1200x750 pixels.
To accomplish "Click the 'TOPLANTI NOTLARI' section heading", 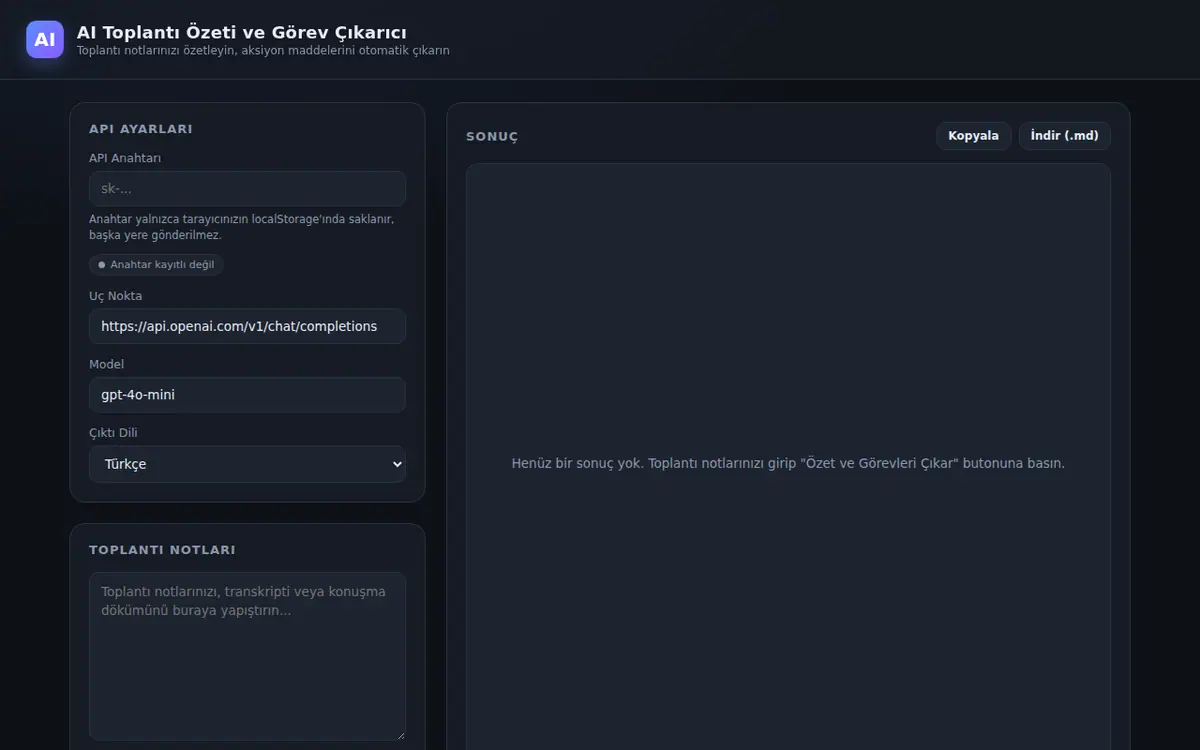I will click(162, 550).
